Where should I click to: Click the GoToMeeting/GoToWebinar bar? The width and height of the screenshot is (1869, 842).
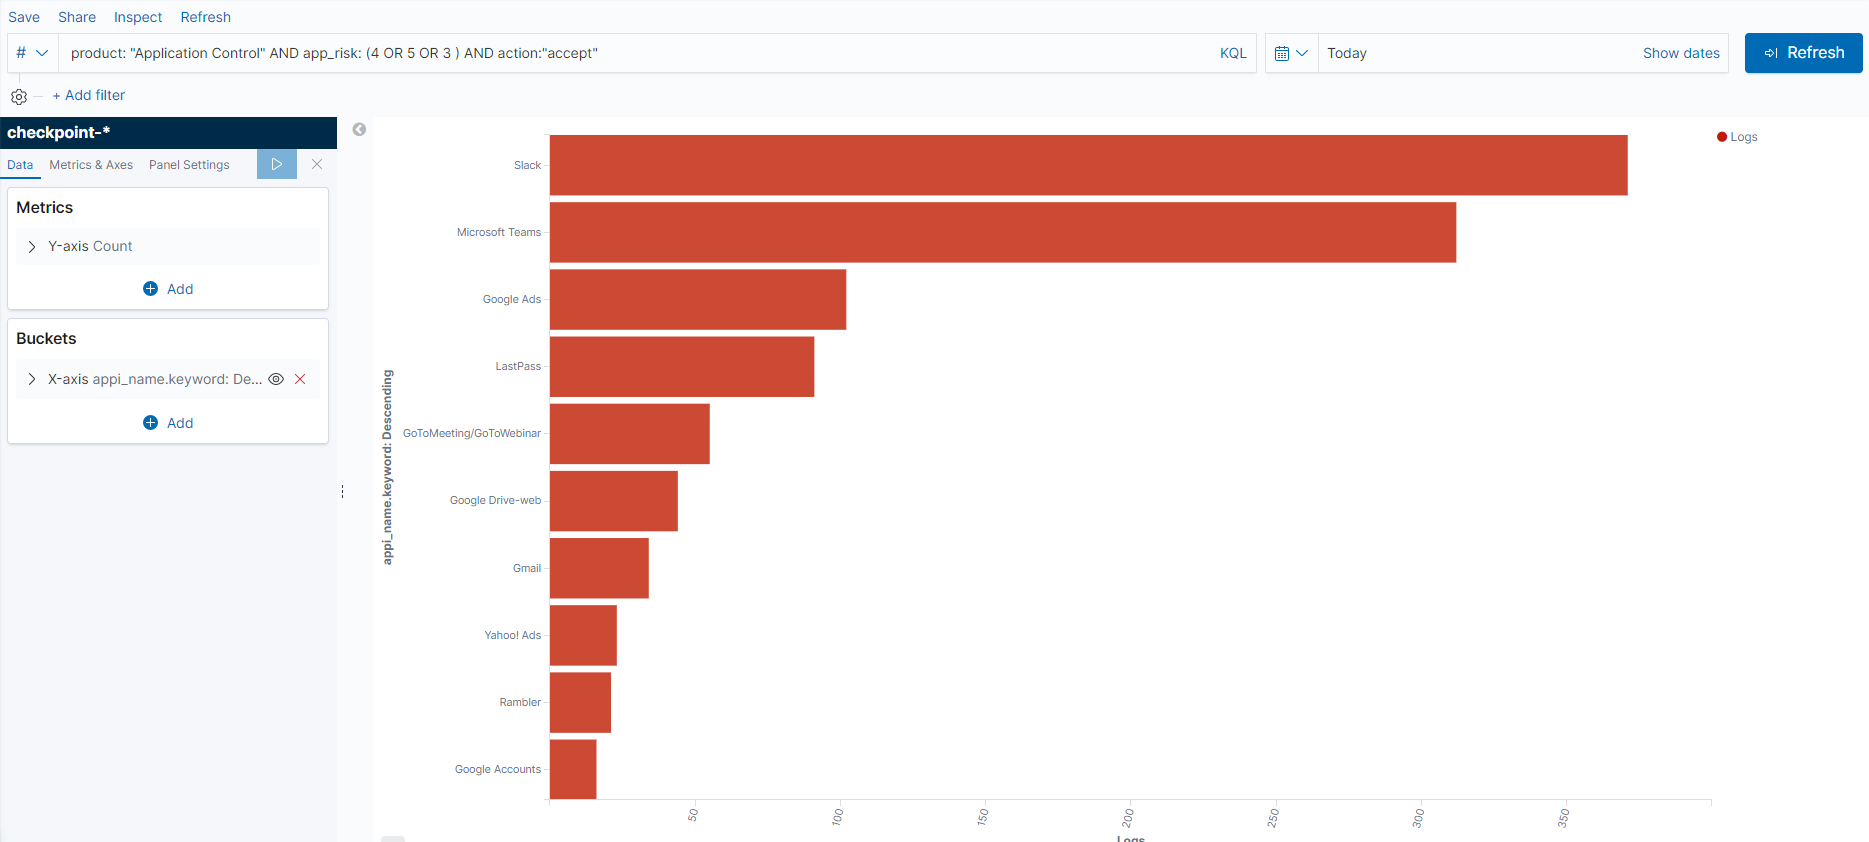coord(630,433)
